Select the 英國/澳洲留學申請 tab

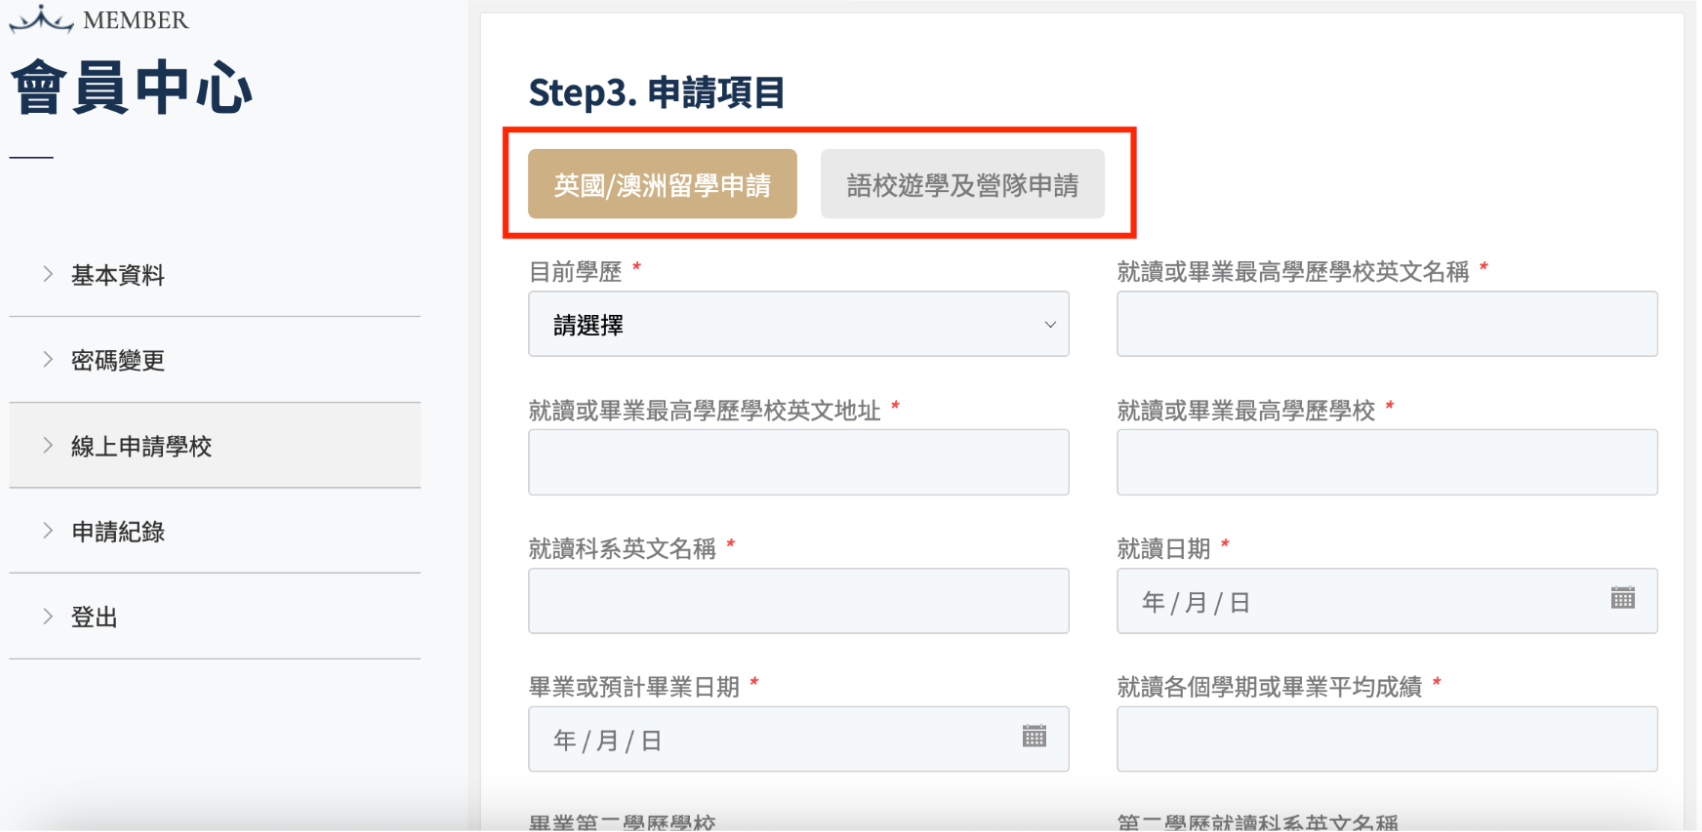pos(662,184)
